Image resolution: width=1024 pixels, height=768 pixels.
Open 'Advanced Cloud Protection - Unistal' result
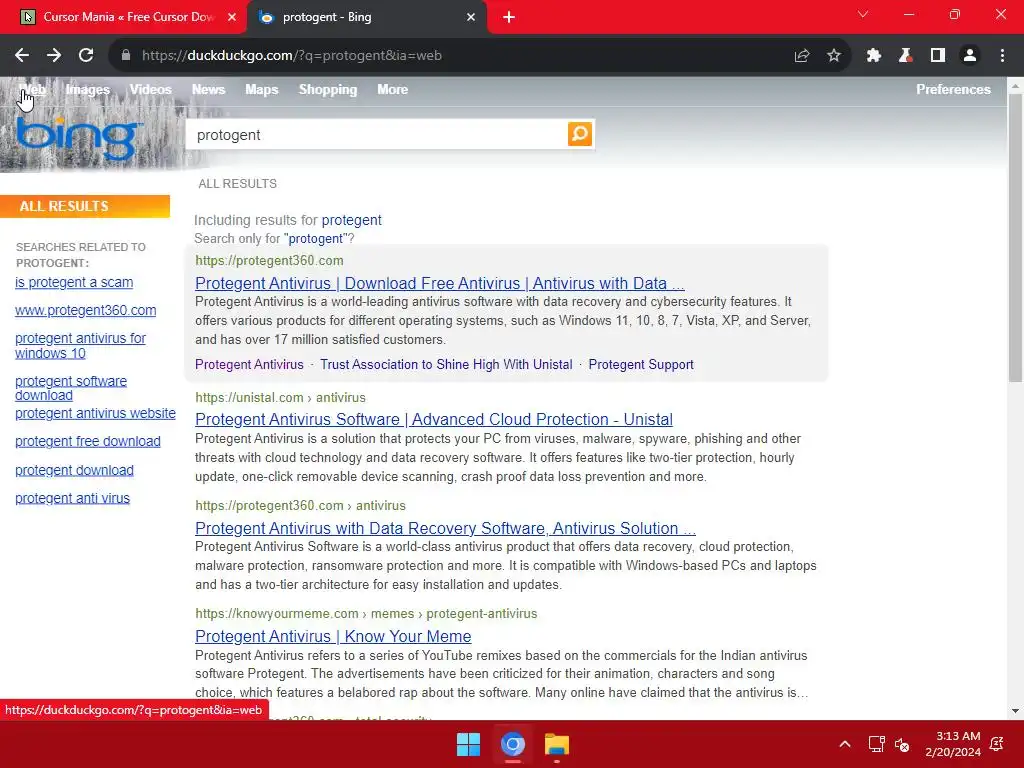tap(434, 419)
